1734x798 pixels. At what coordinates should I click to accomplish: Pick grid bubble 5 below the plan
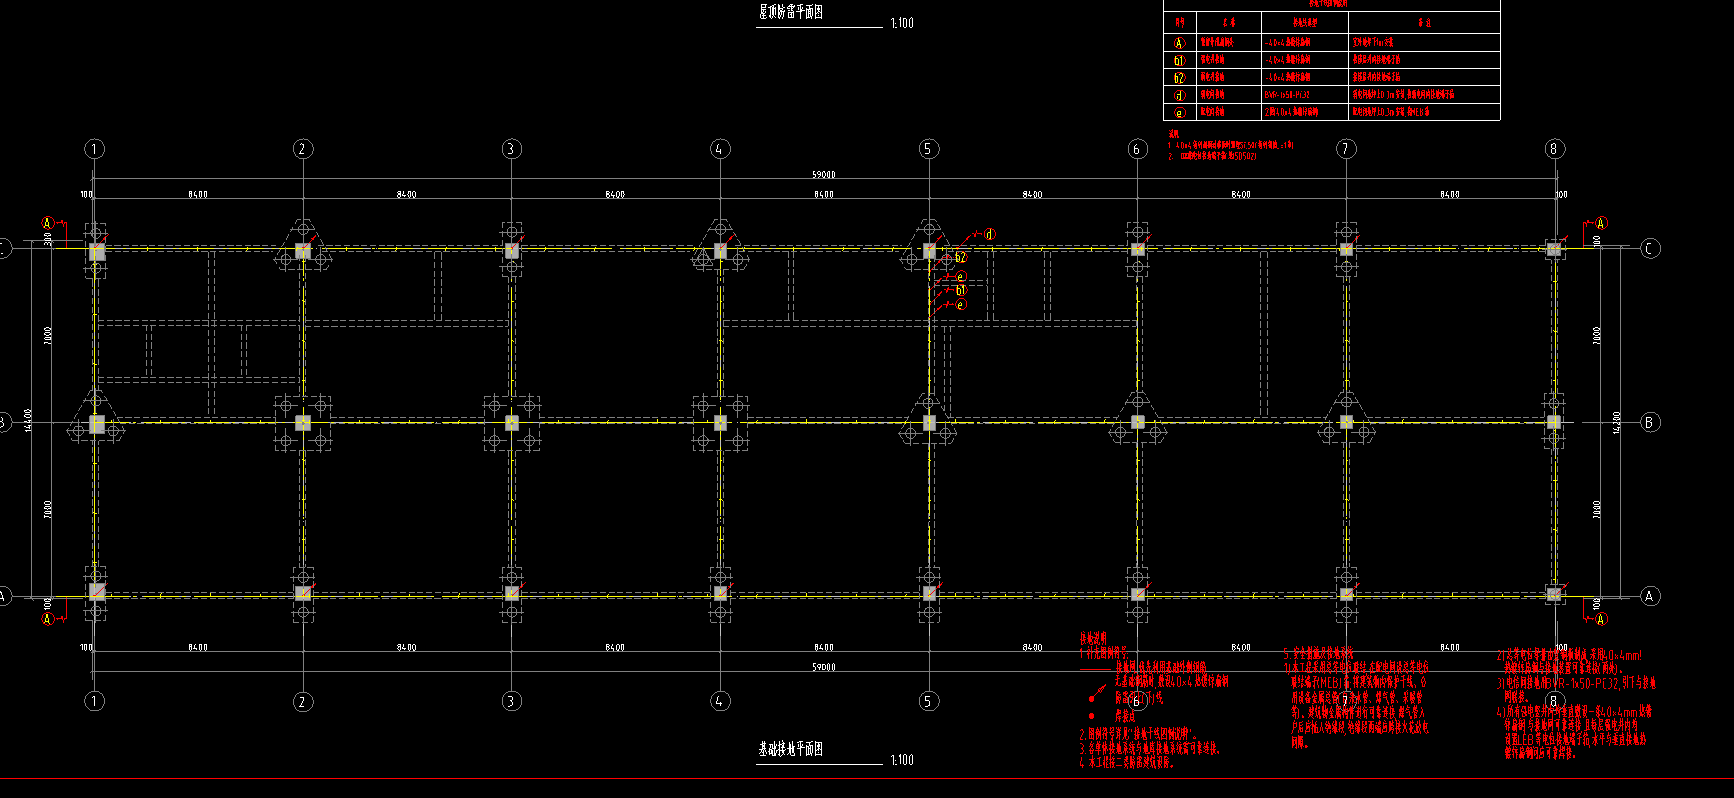click(928, 701)
